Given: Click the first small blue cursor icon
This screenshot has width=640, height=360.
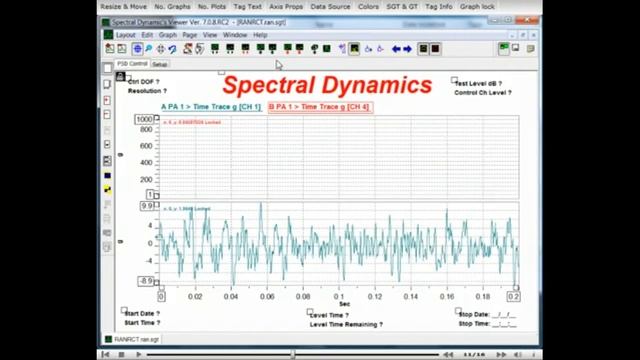Looking at the screenshot, I should coord(368,49).
